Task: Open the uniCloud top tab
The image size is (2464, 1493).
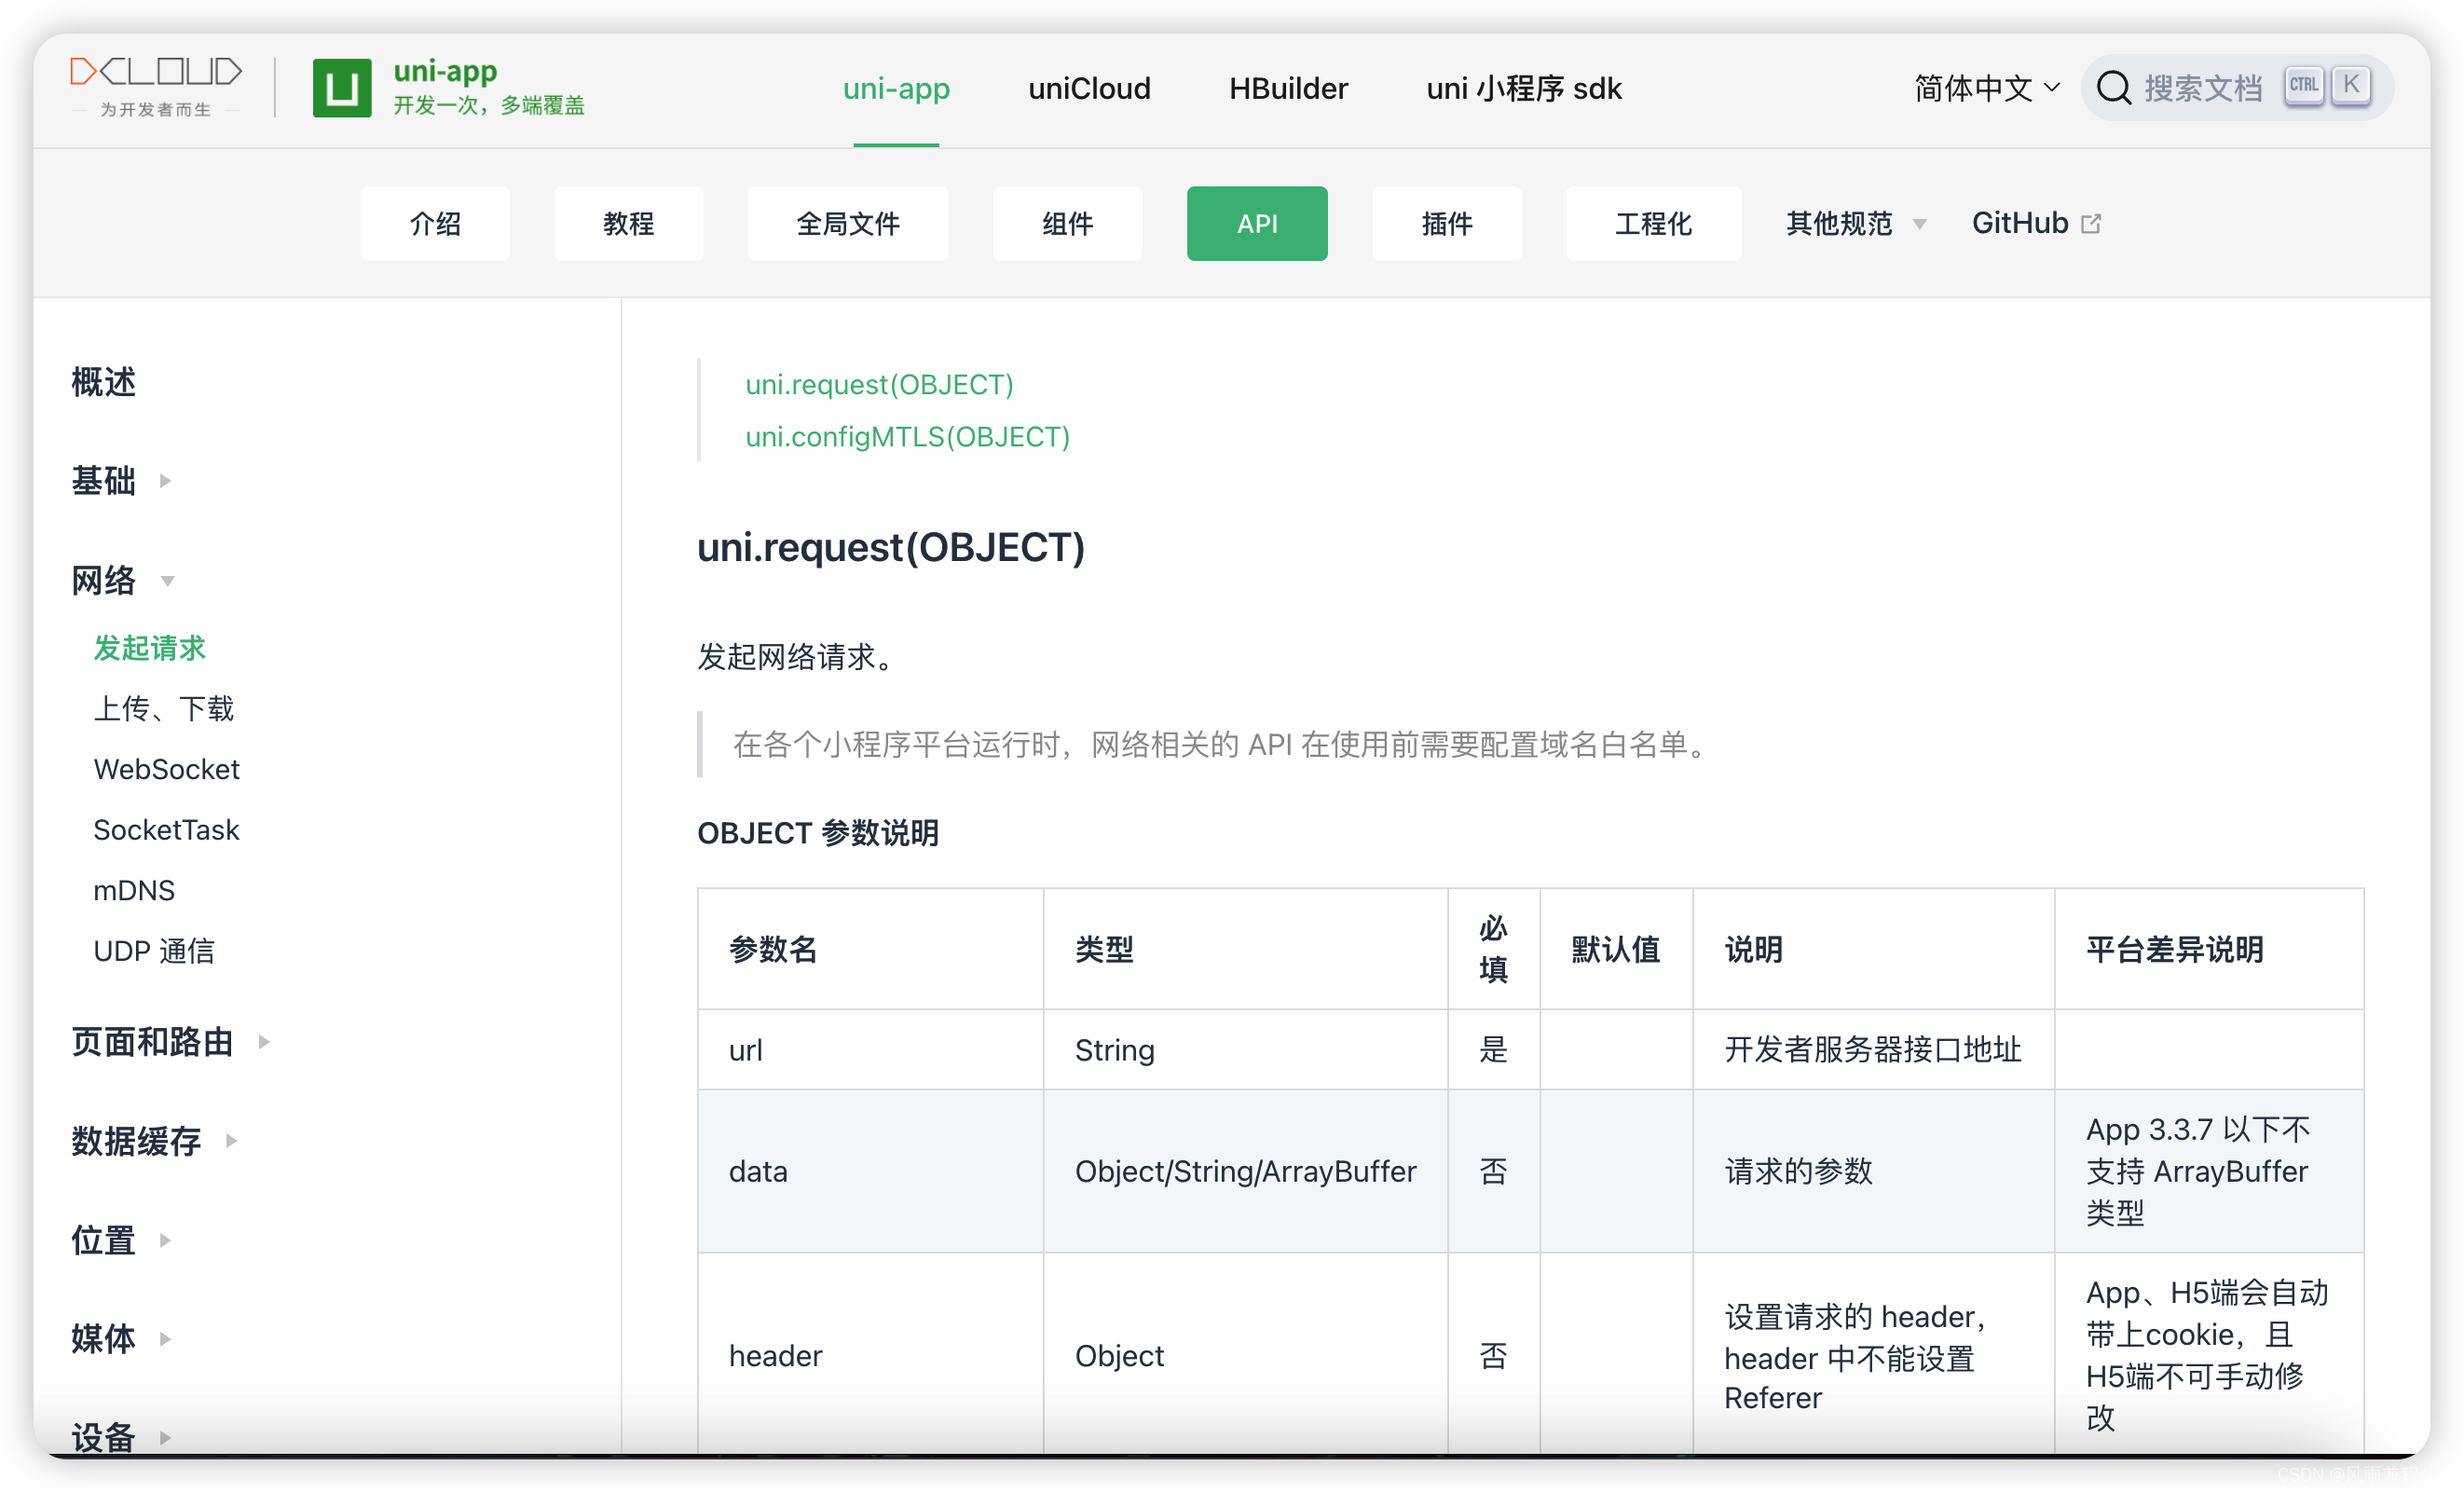Action: [1089, 88]
